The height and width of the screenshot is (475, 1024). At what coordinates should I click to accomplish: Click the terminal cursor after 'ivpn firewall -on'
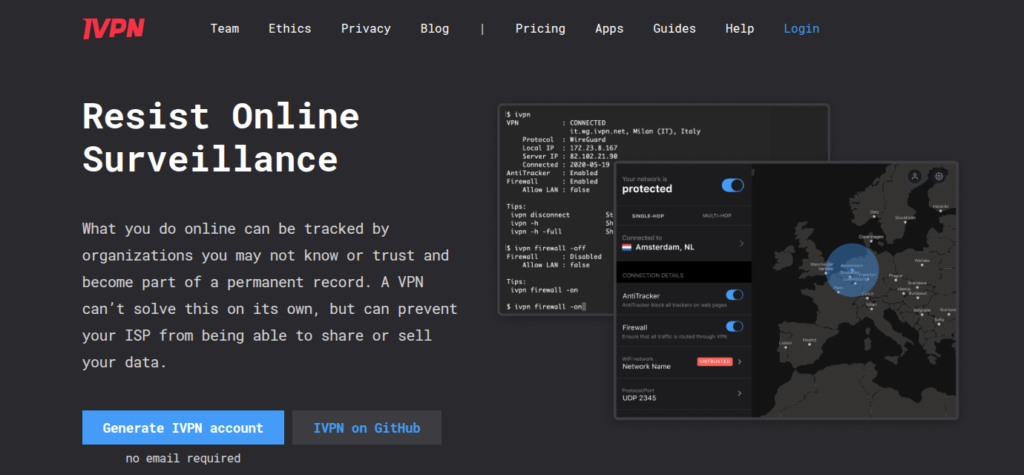584,306
